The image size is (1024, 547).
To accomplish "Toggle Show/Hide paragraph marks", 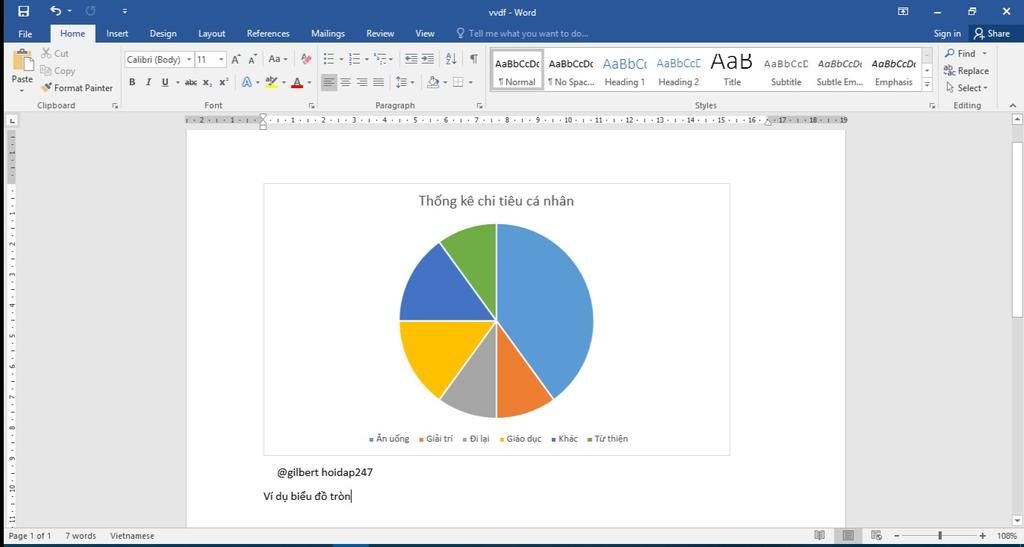I will point(473,59).
